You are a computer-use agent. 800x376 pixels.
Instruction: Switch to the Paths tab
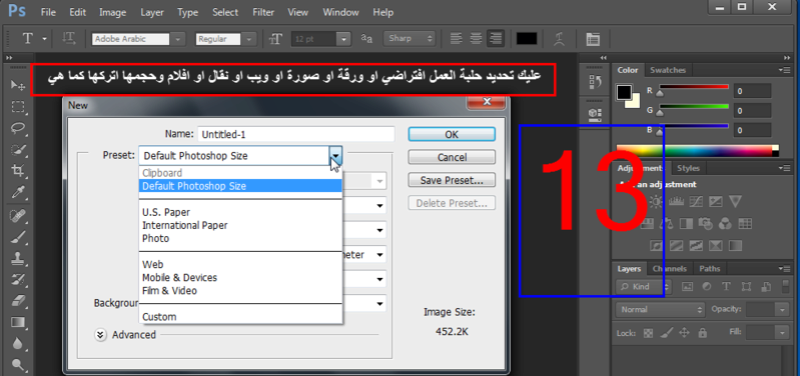click(x=710, y=268)
